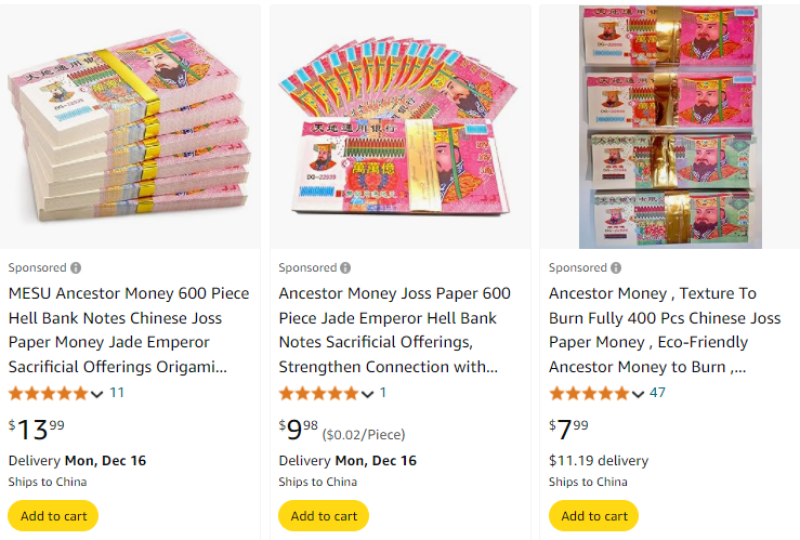Click star rating of the $9.98 listing
The image size is (800, 540).
tap(318, 393)
